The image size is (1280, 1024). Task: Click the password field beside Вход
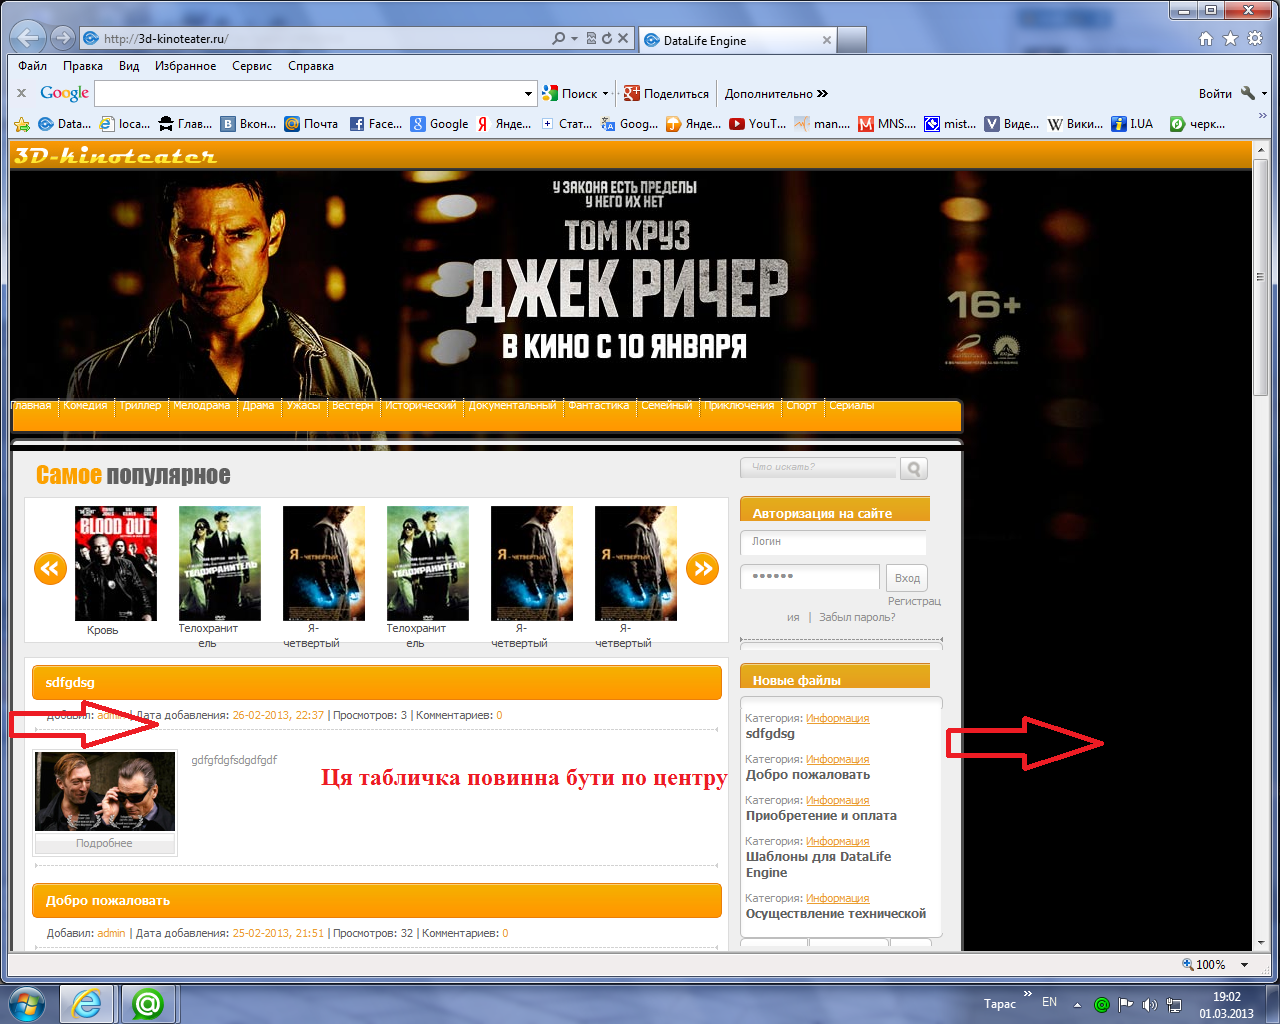810,577
